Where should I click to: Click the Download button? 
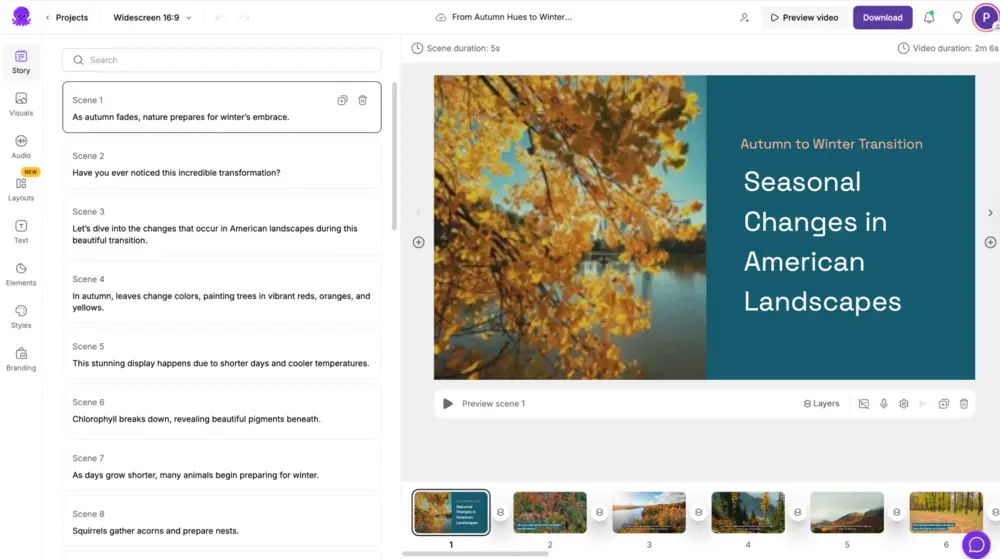point(882,17)
